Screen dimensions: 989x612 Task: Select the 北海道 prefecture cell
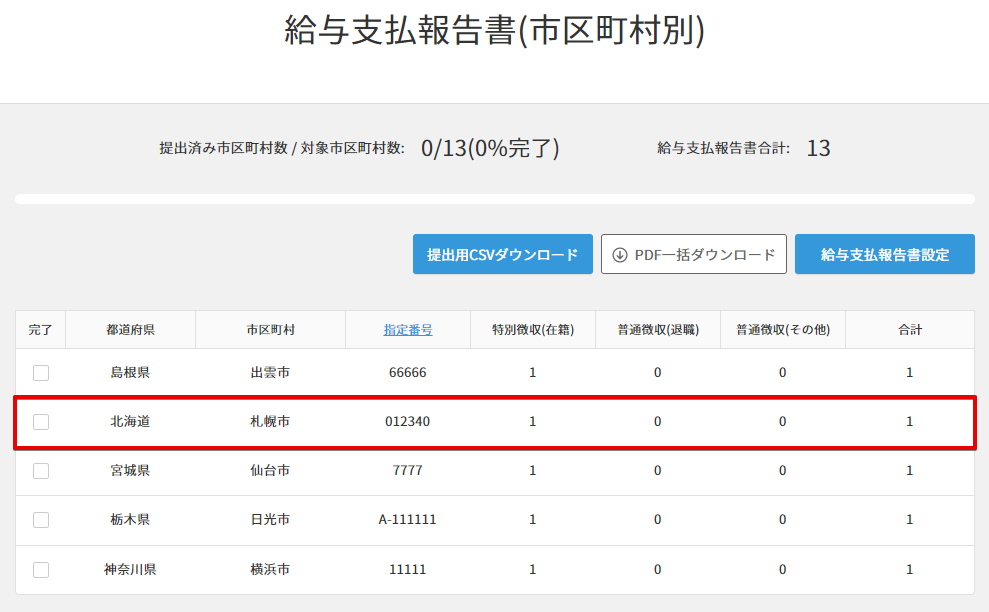130,422
